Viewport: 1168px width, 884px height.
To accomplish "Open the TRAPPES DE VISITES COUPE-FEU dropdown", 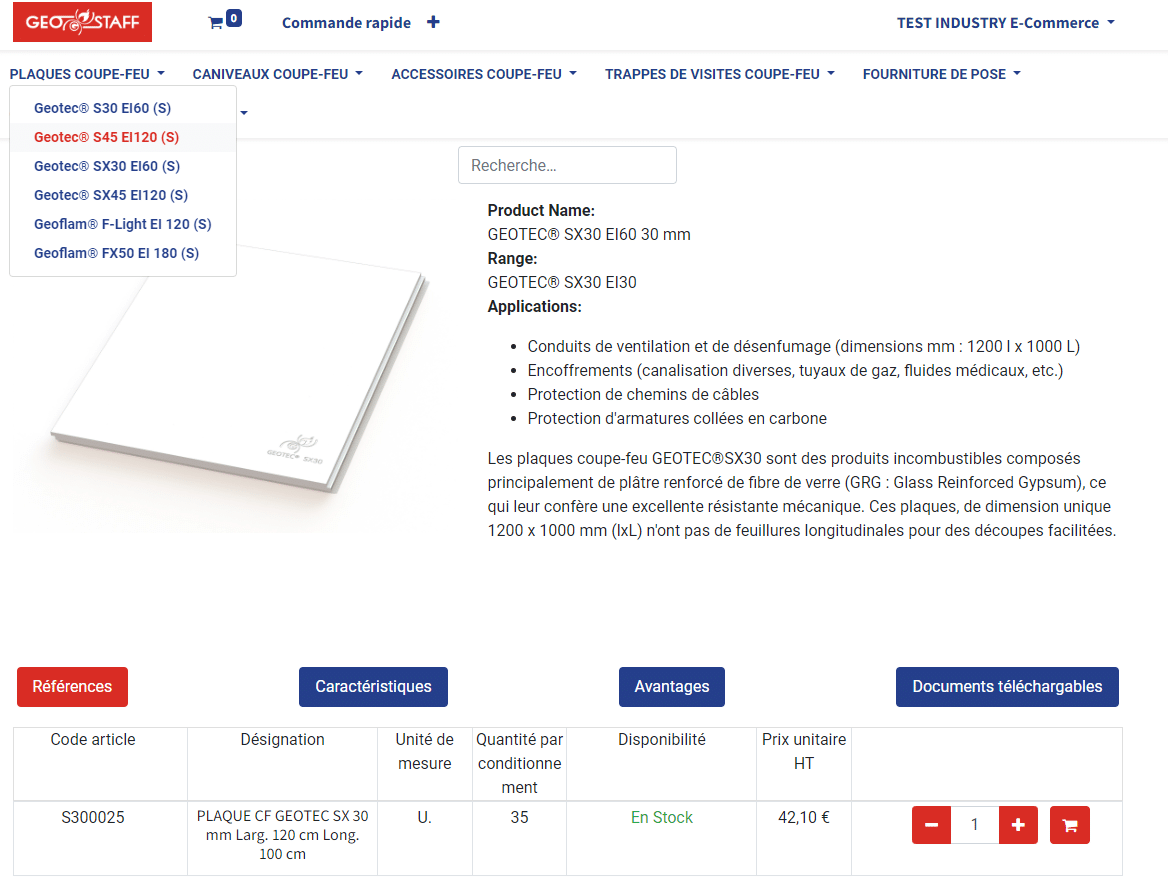I will (x=718, y=73).
